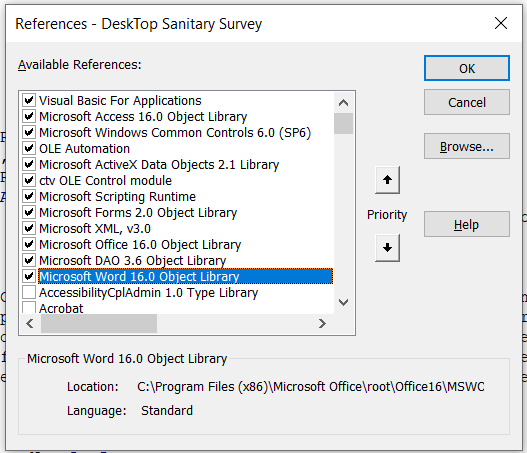527x453 pixels.
Task: Select Microsoft Windows Common Controls 6.0 (SP6) entry
Action: pos(175,133)
